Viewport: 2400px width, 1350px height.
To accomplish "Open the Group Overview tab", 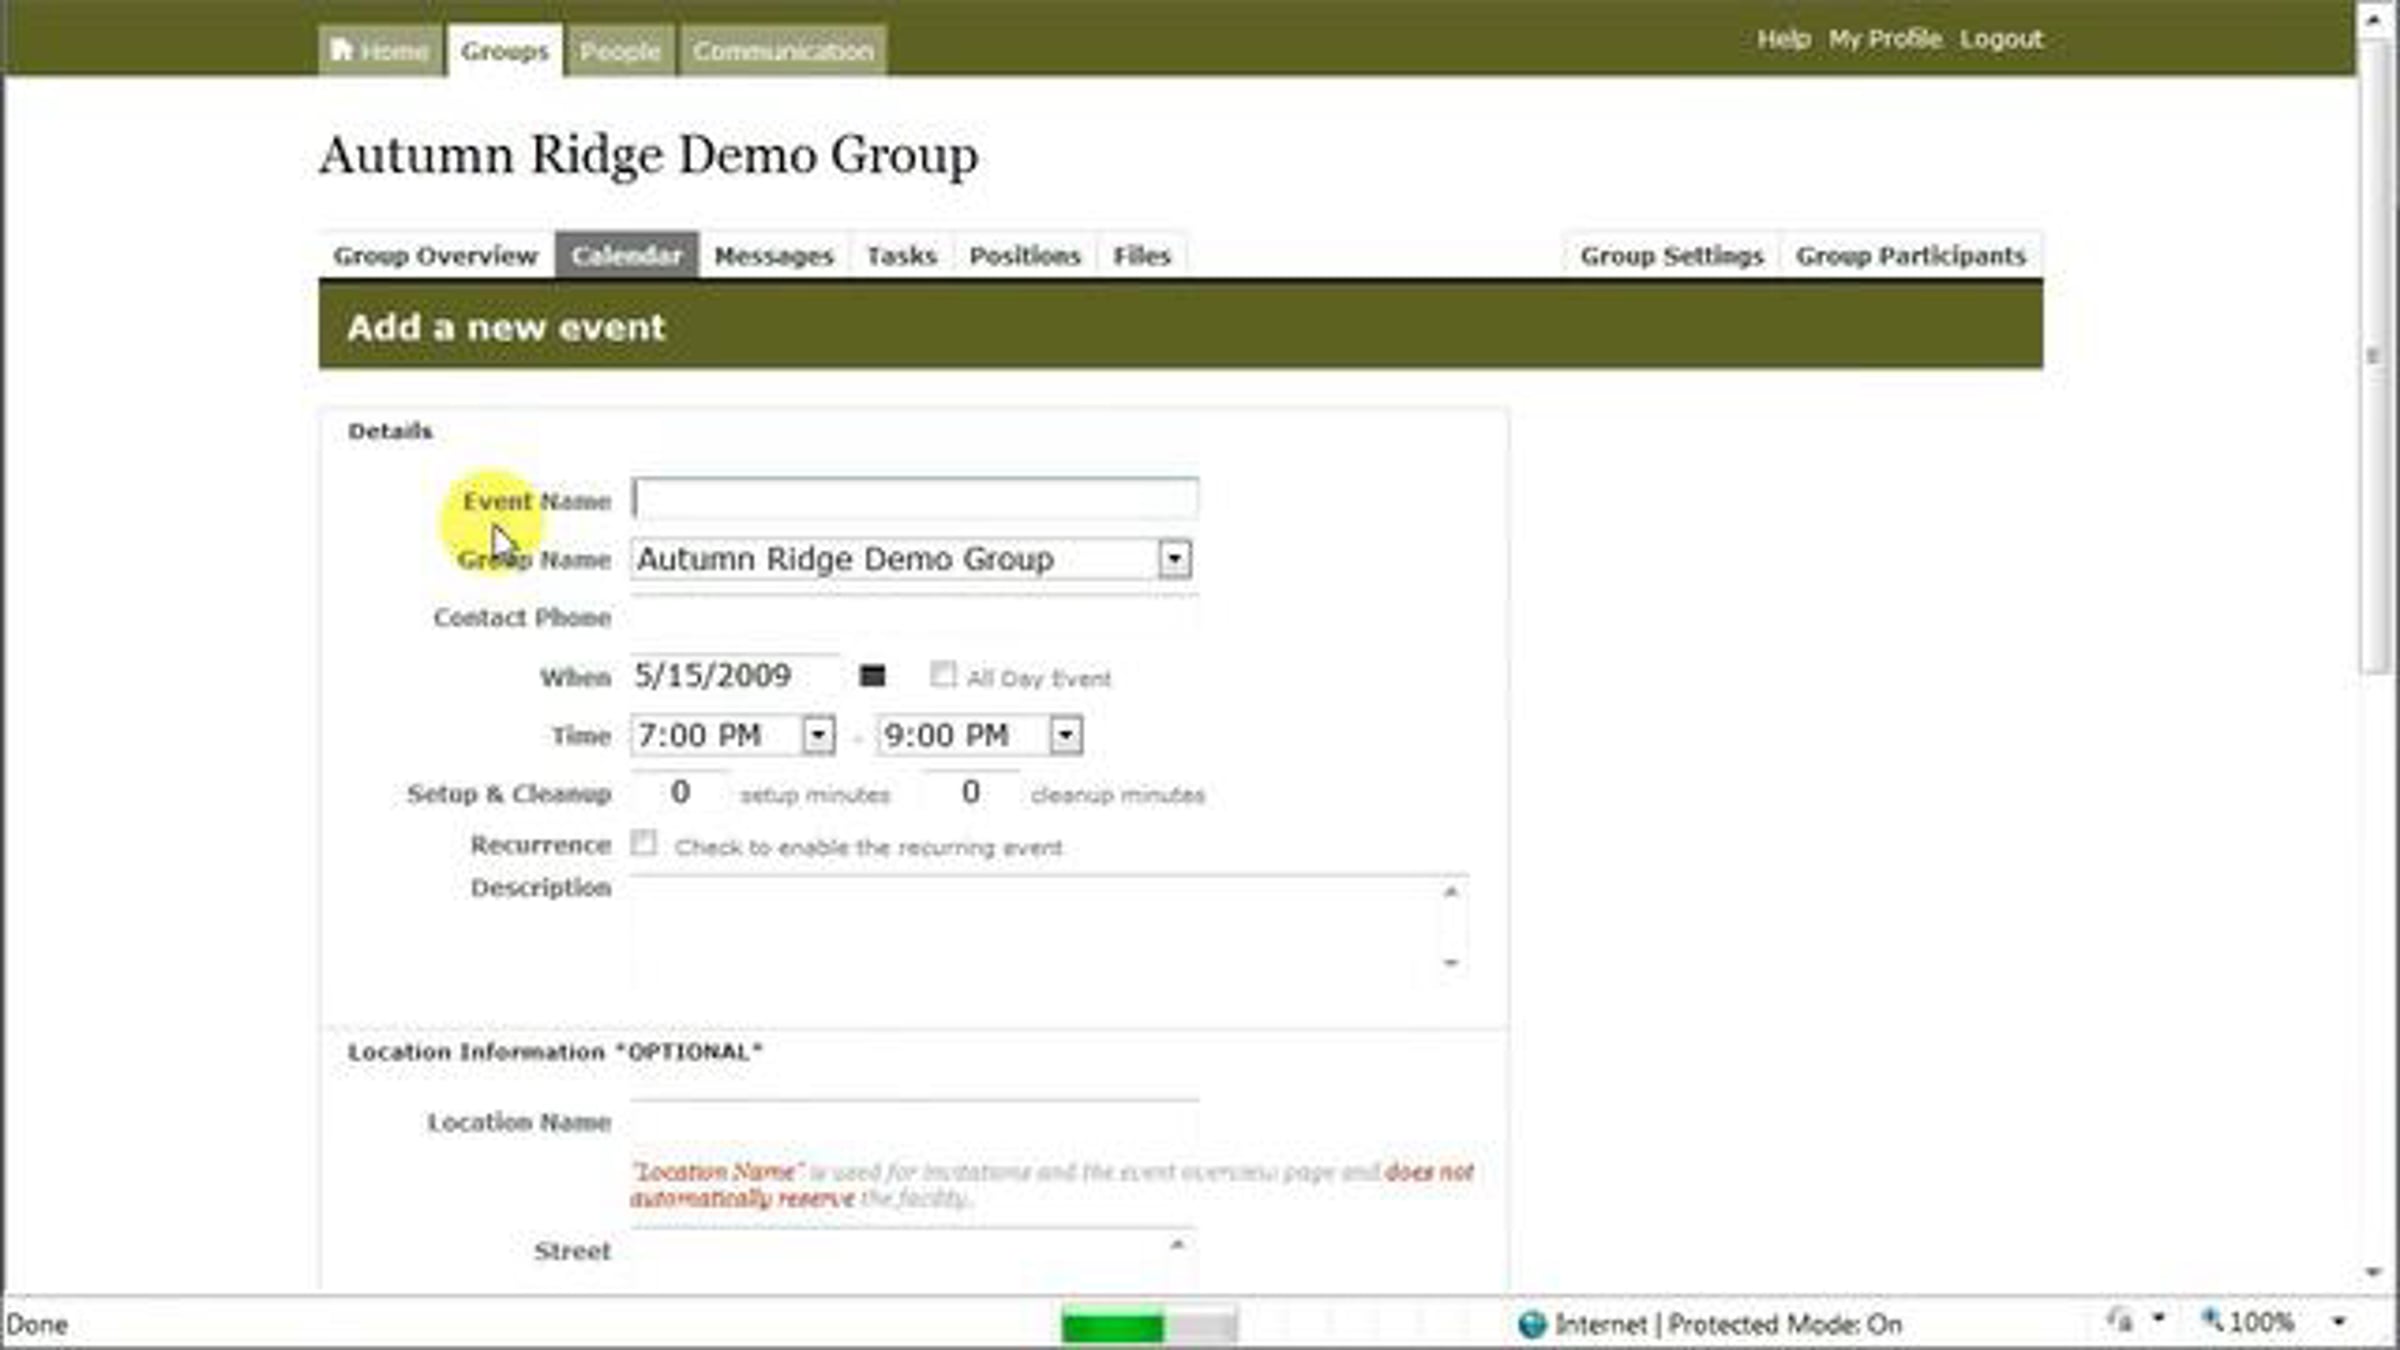I will click(435, 256).
